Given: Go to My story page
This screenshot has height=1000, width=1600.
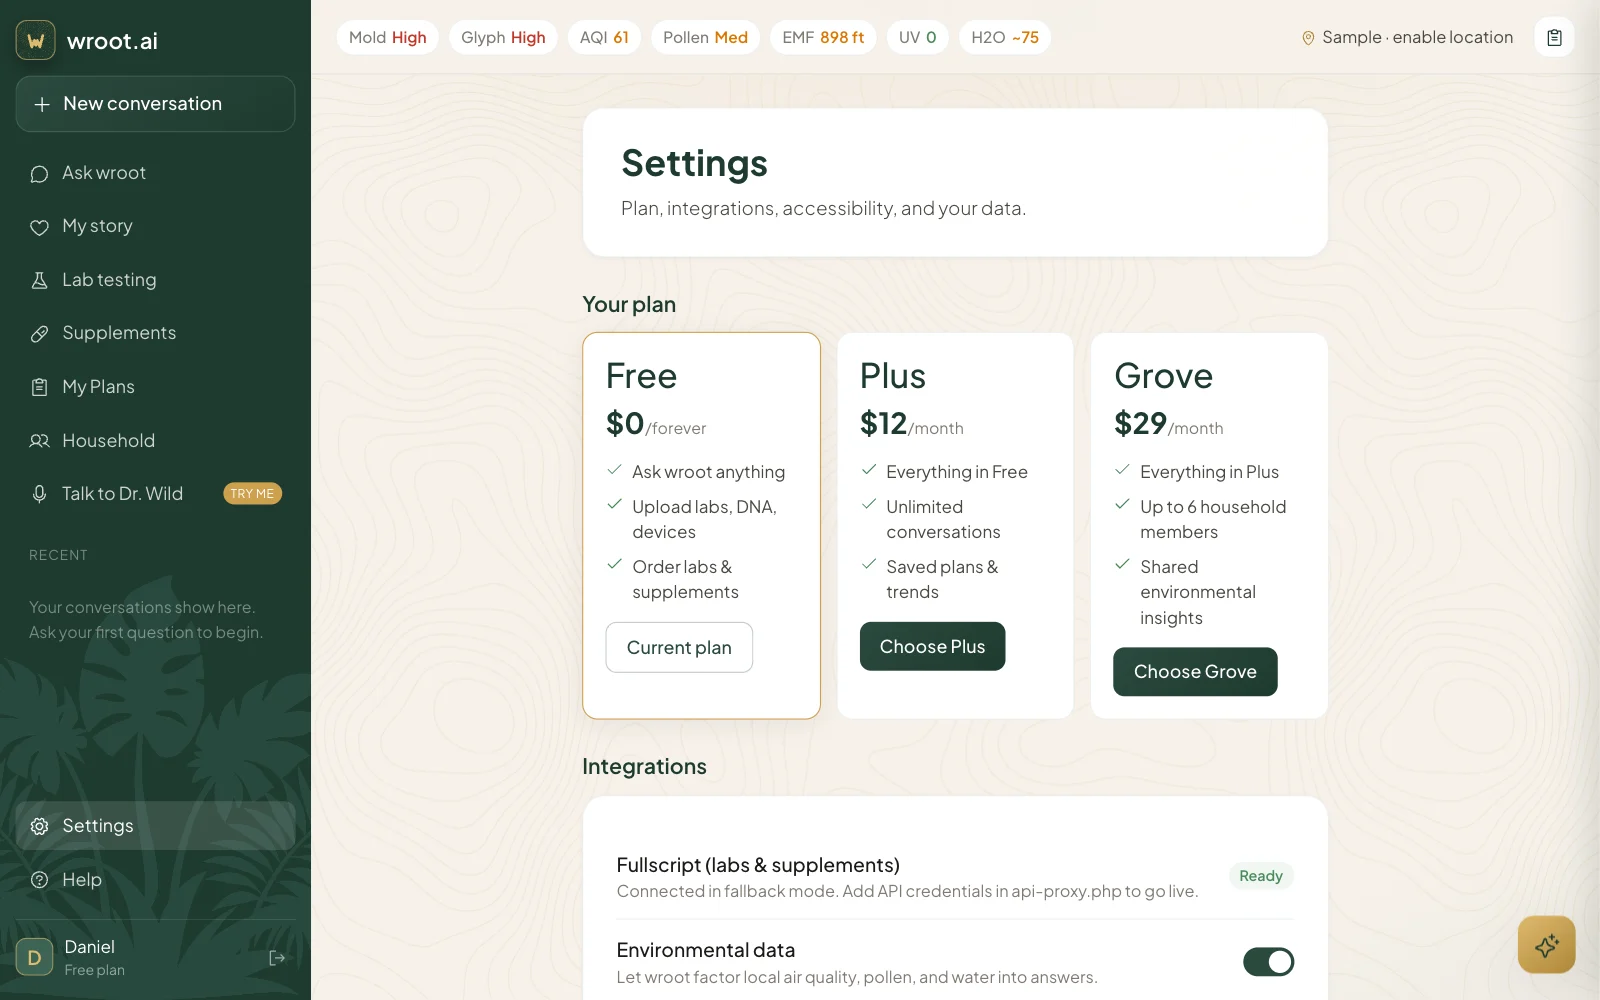Looking at the screenshot, I should [x=155, y=226].
